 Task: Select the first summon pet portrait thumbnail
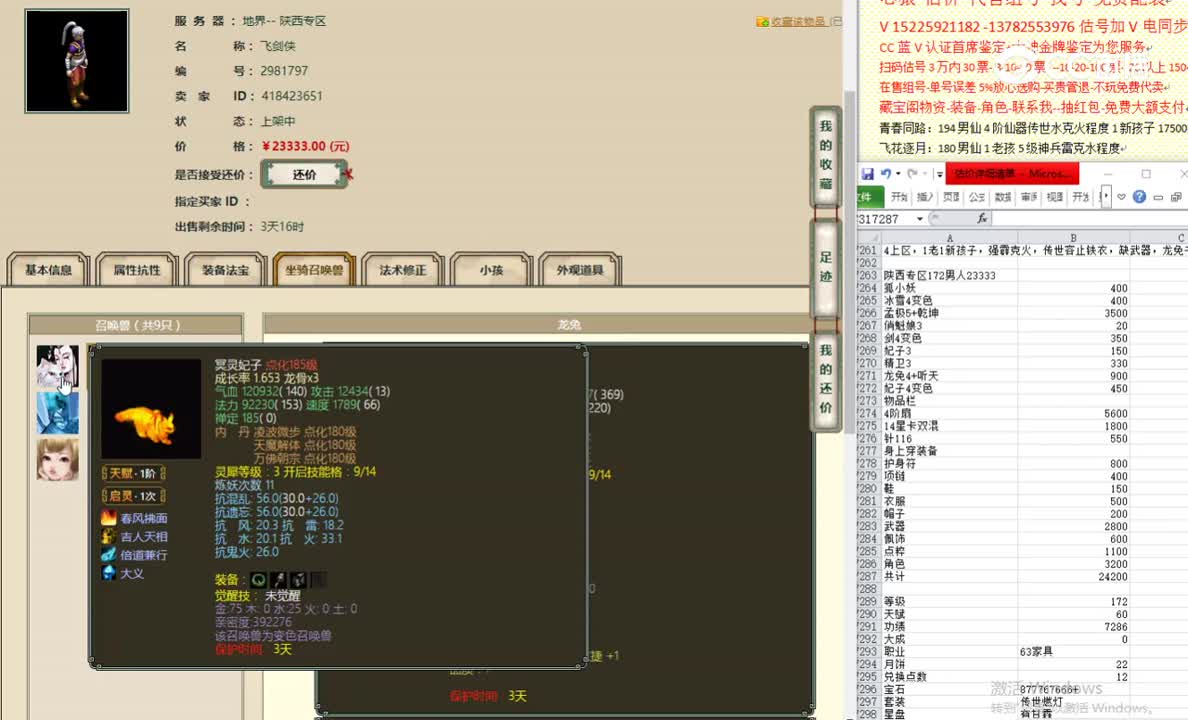click(57, 358)
